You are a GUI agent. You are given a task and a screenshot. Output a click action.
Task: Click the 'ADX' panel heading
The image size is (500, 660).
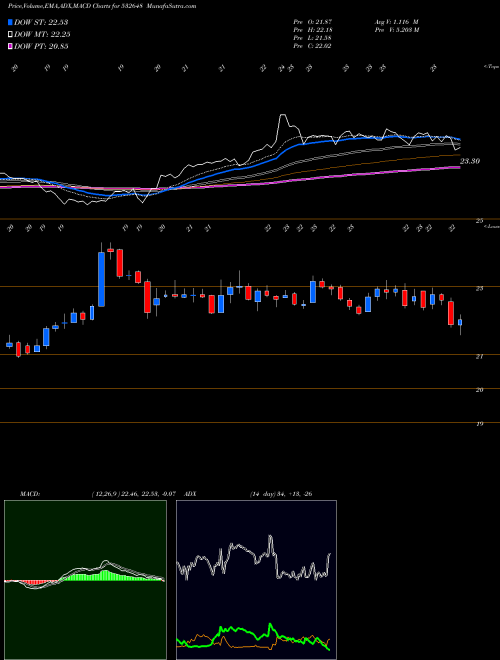click(190, 493)
